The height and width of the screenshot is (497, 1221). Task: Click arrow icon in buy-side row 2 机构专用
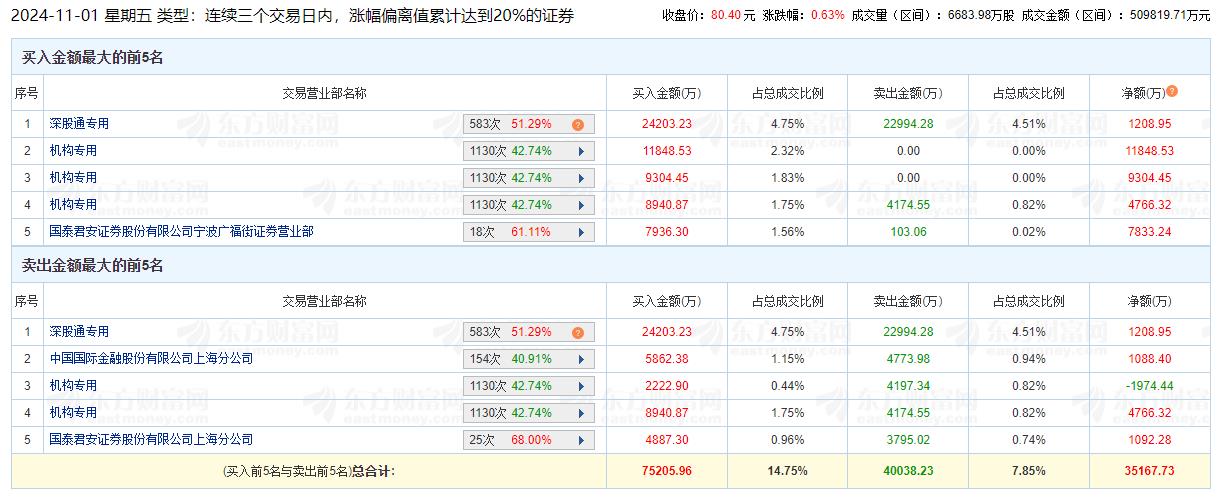pyautogui.click(x=579, y=152)
